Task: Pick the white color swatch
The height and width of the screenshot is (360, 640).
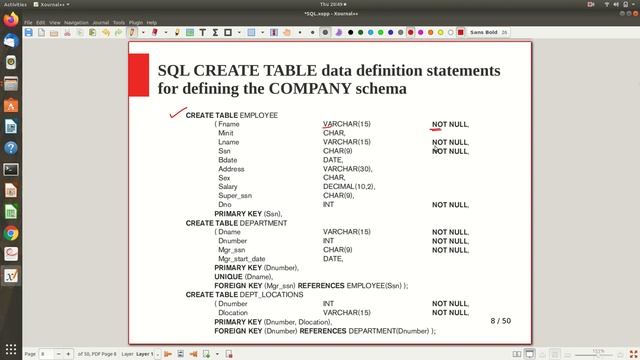Action: pyautogui.click(x=451, y=32)
